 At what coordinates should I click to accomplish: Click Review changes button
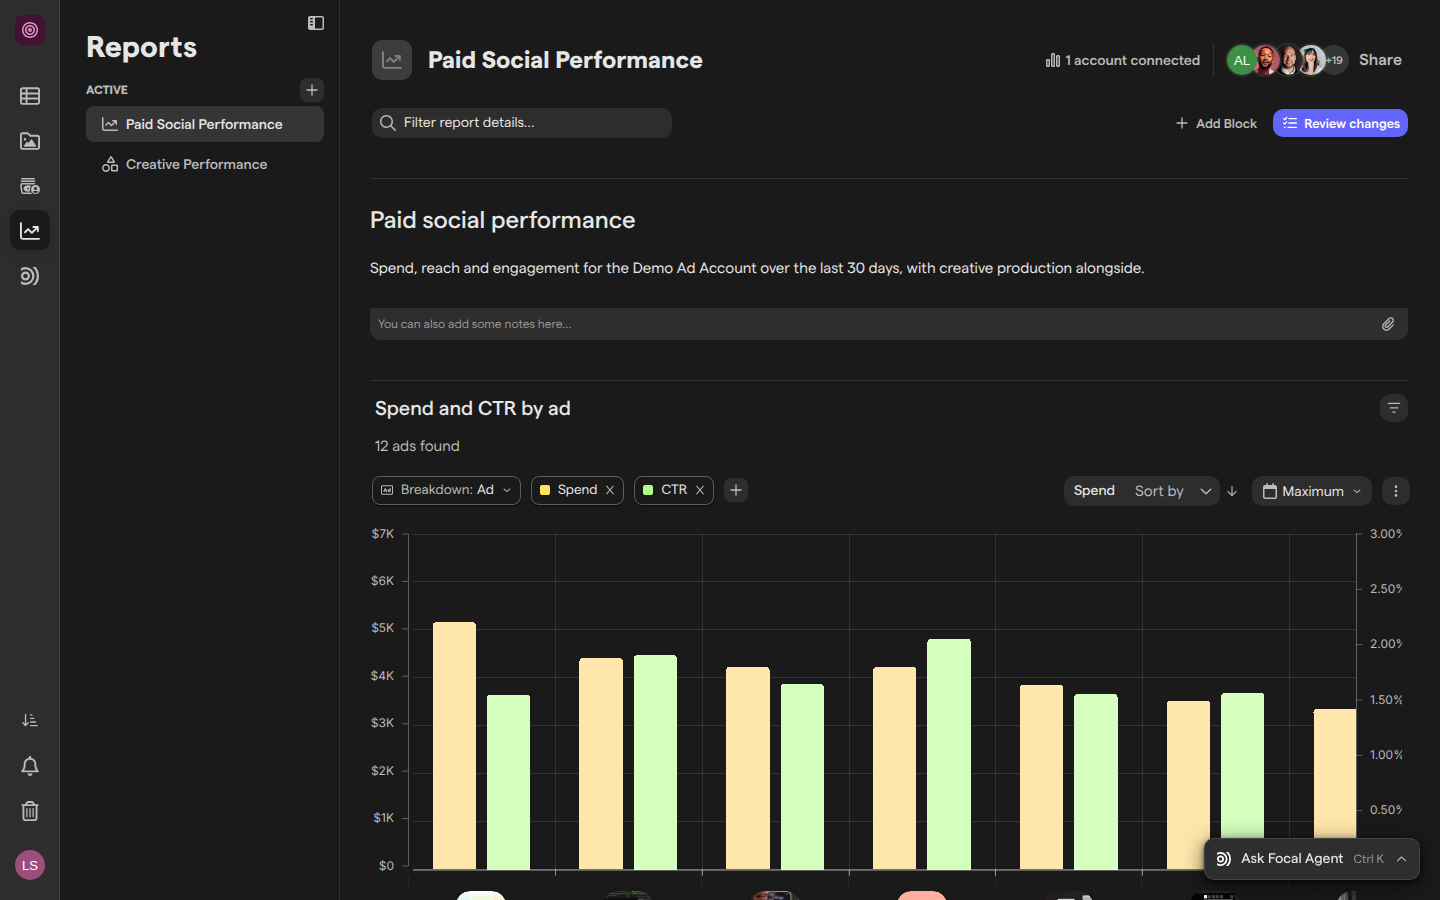(x=1340, y=123)
